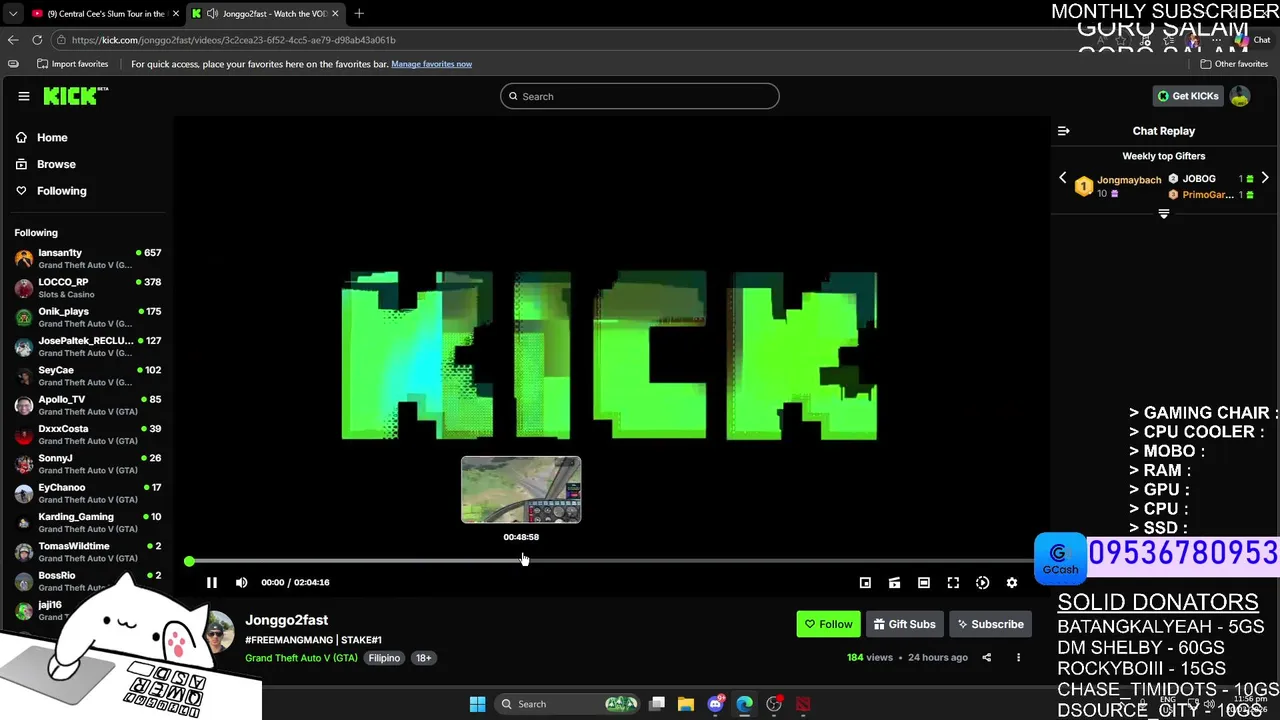This screenshot has width=1280, height=720.
Task: Open Iansan1ty channel in Following list
Action: coord(87,258)
